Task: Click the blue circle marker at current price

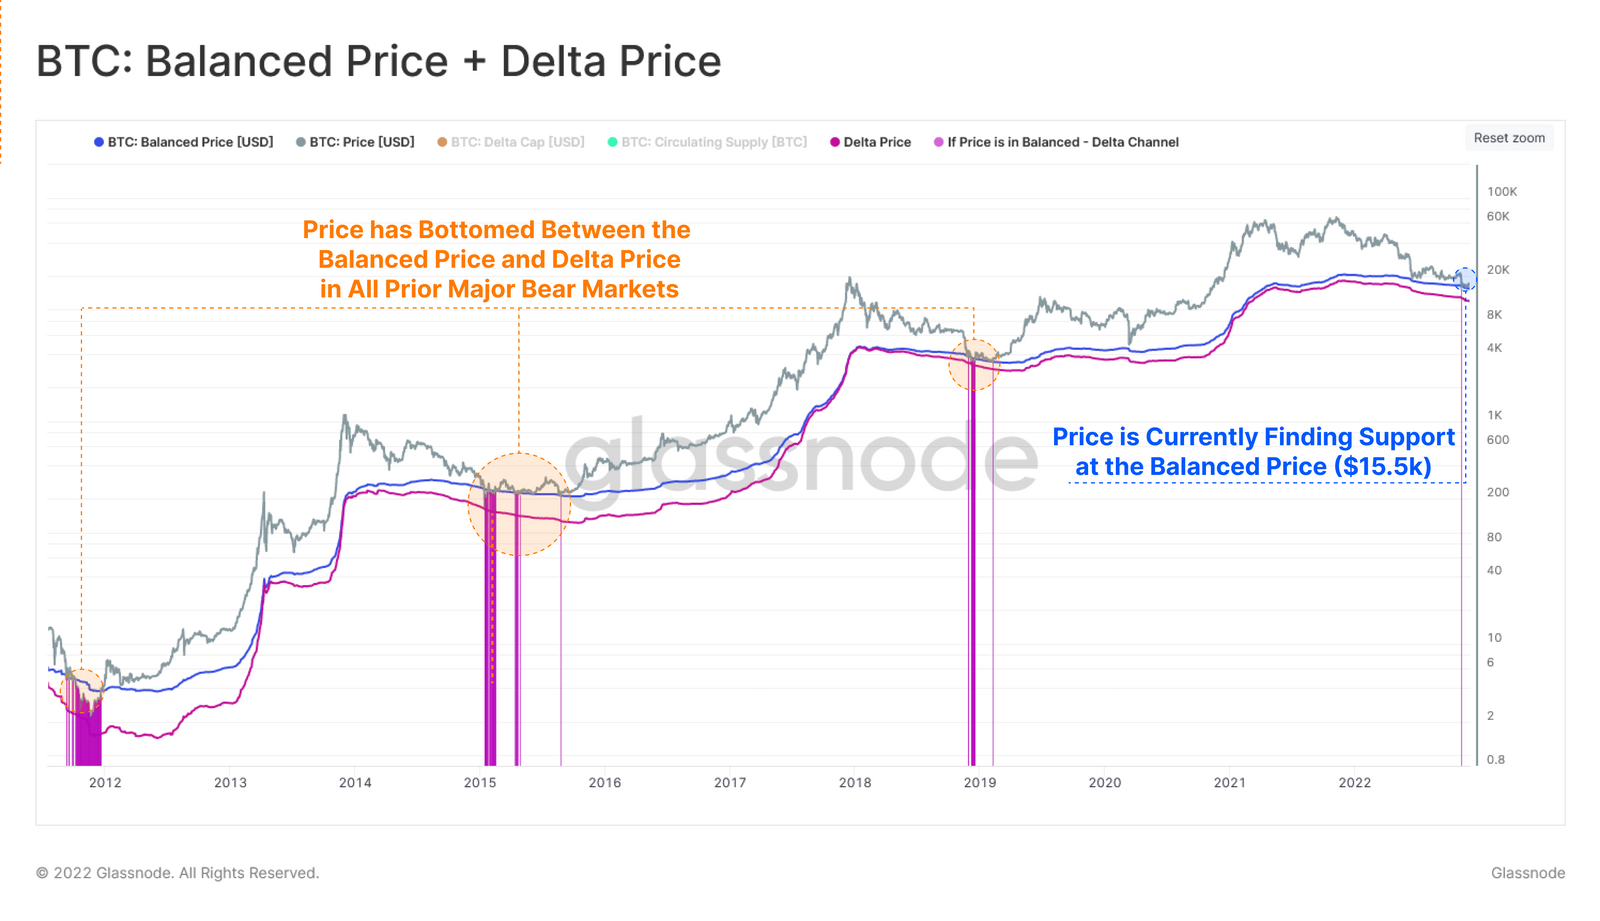Action: [x=1466, y=279]
